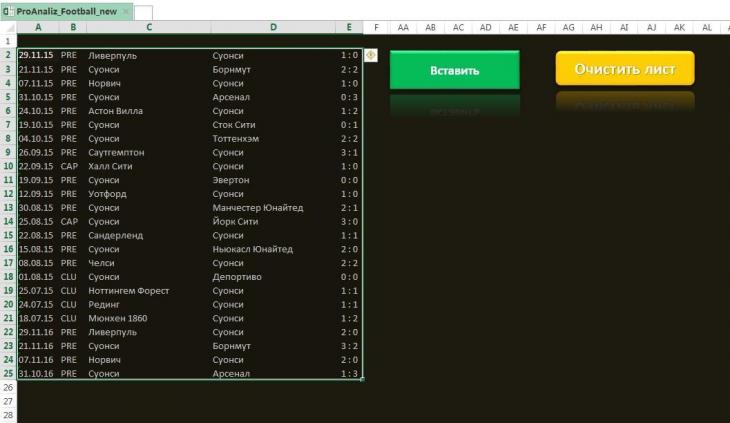
Task: Select column AK header
Action: point(679,27)
